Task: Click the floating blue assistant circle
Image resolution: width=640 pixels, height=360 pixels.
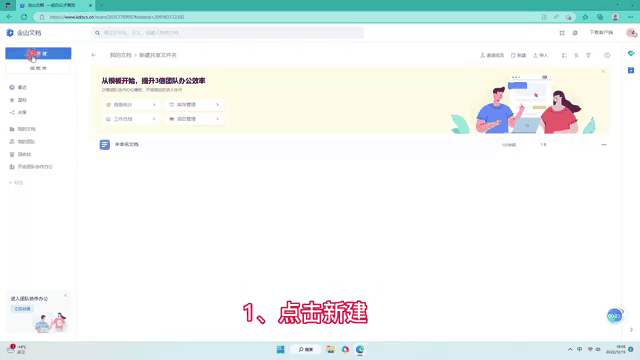Action: pos(615,316)
